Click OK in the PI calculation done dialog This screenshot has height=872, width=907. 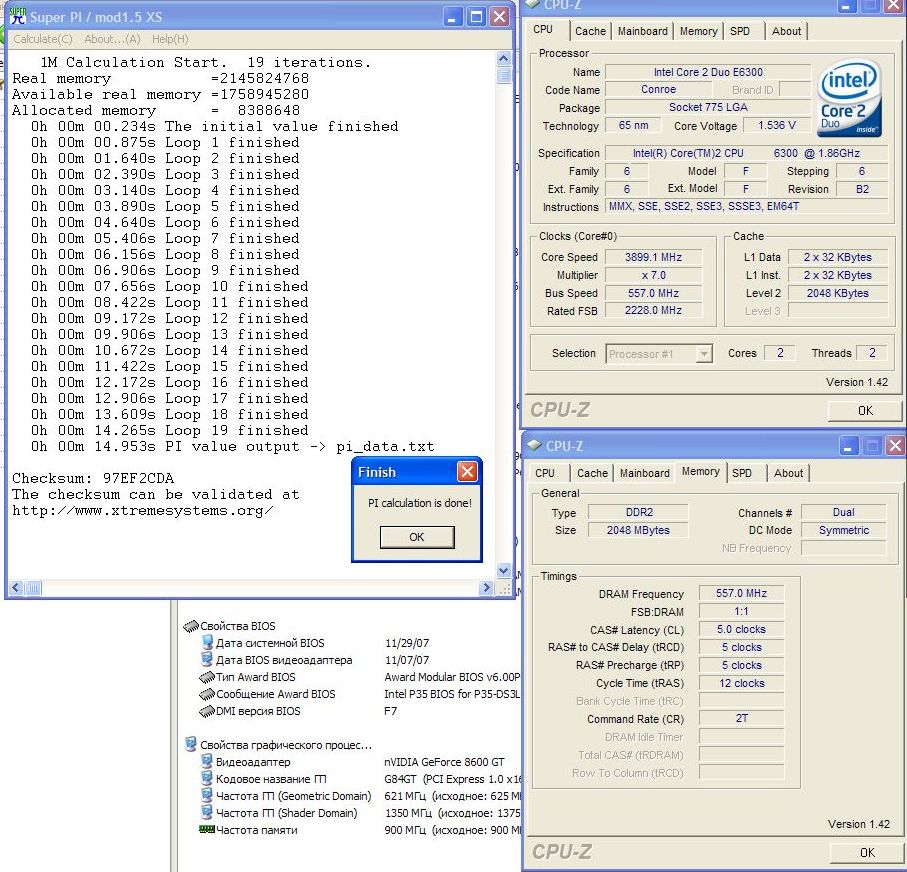417,537
